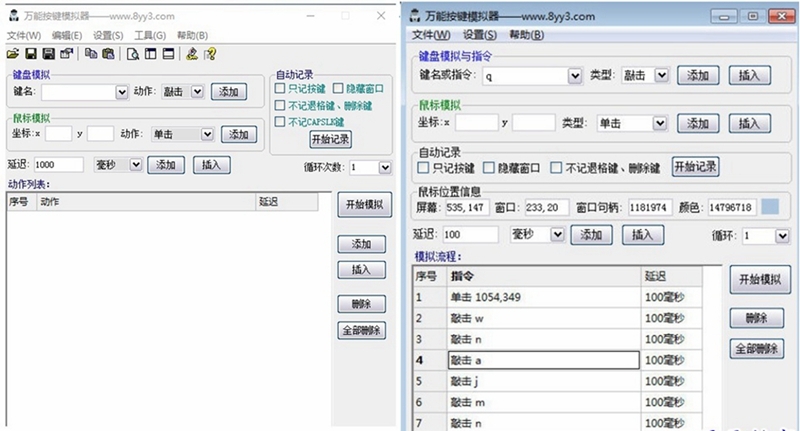Click the print preview magnifier icon
This screenshot has height=431, width=800.
point(133,54)
